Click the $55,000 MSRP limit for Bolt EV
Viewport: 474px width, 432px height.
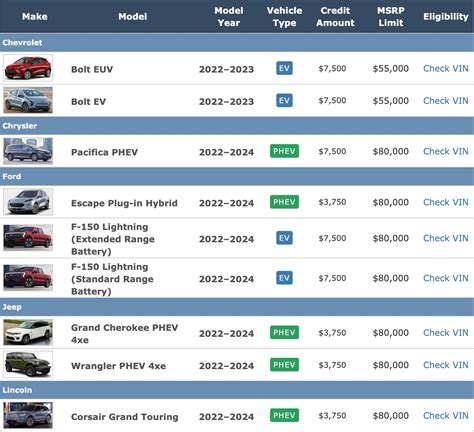(391, 101)
